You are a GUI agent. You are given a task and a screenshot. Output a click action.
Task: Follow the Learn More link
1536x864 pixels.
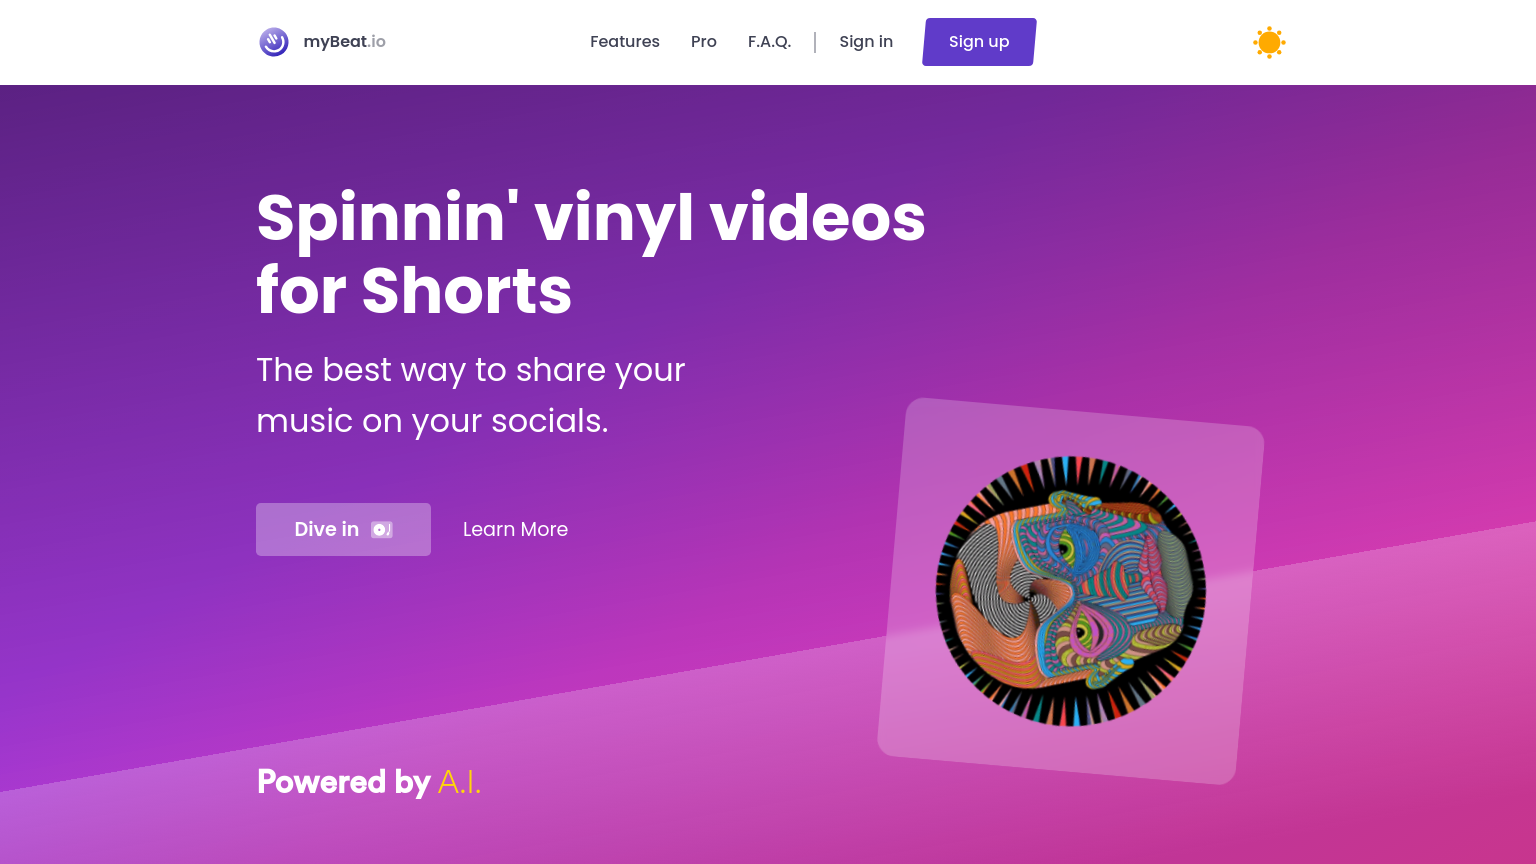[x=515, y=529]
